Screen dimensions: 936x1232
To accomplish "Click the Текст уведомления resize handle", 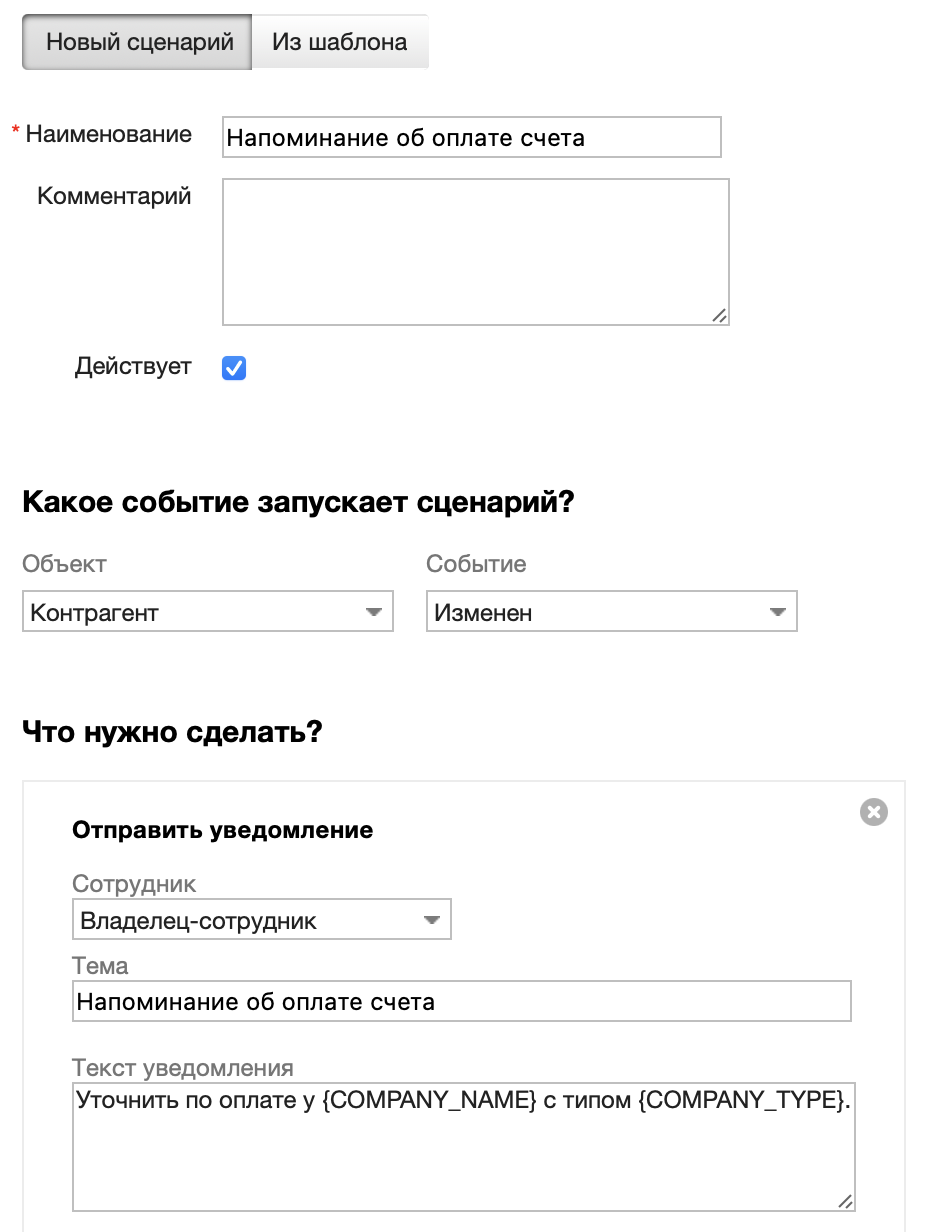I will tap(845, 1202).
